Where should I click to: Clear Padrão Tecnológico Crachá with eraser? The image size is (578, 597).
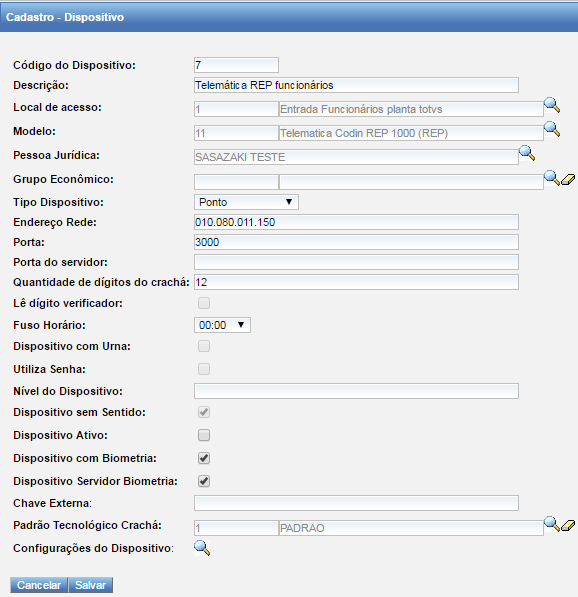tap(568, 525)
